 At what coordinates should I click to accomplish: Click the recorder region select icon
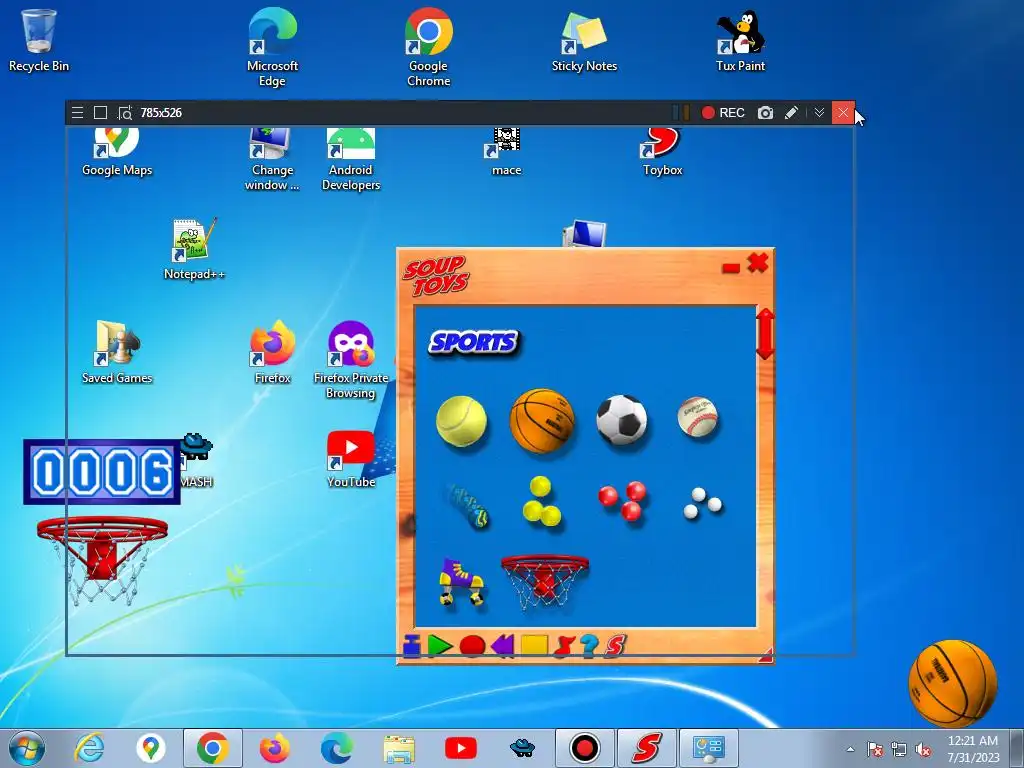(125, 113)
